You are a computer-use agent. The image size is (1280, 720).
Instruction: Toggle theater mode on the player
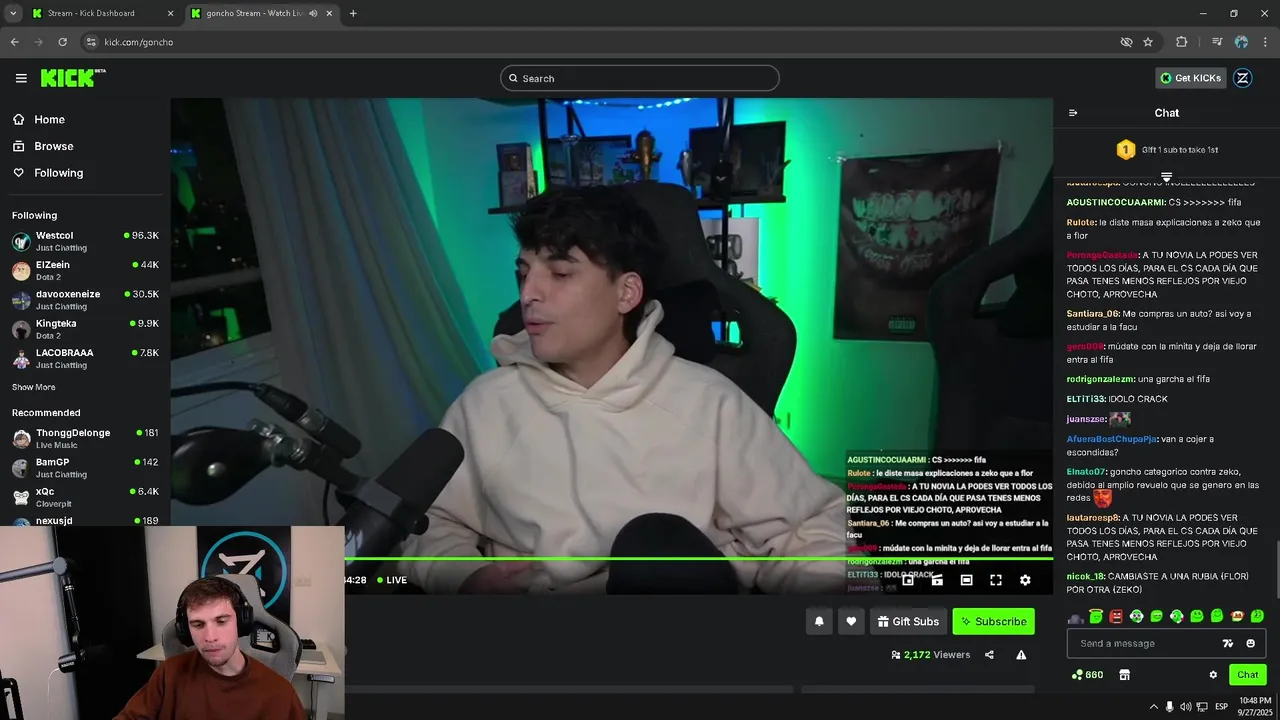coord(966,580)
